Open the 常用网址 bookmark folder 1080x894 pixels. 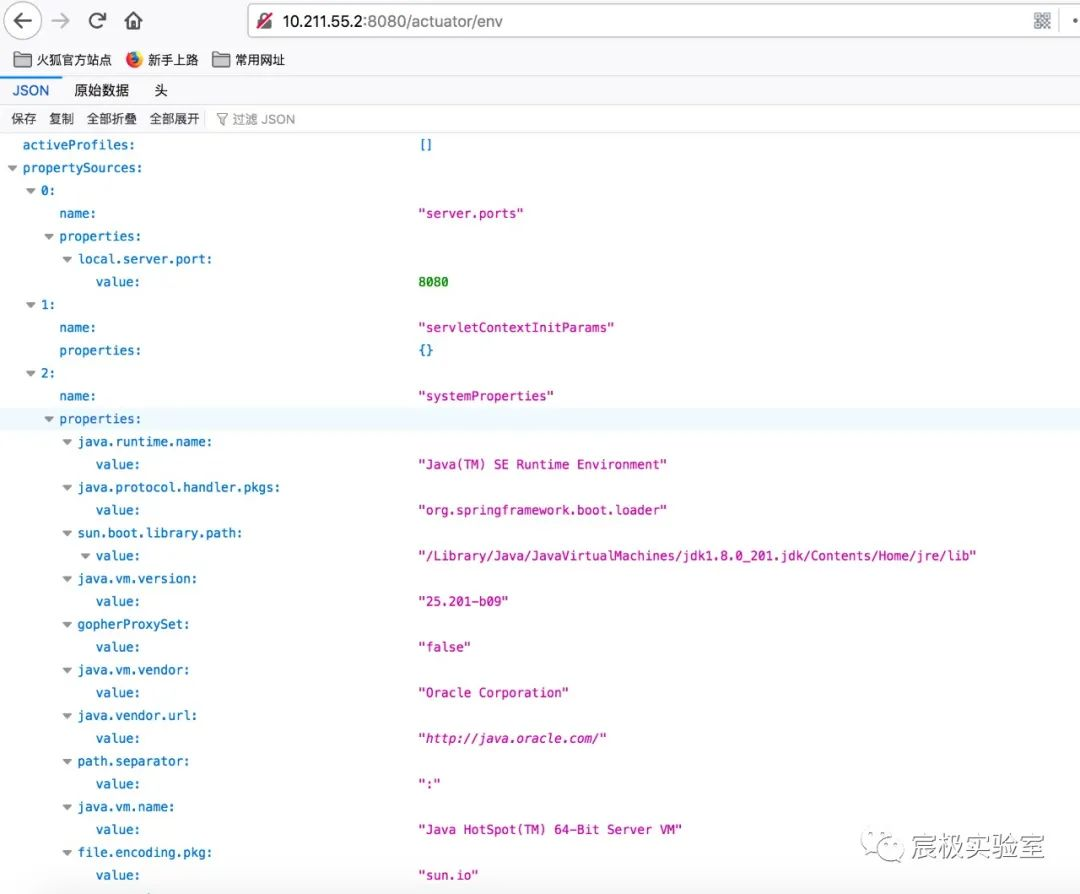[x=247, y=59]
